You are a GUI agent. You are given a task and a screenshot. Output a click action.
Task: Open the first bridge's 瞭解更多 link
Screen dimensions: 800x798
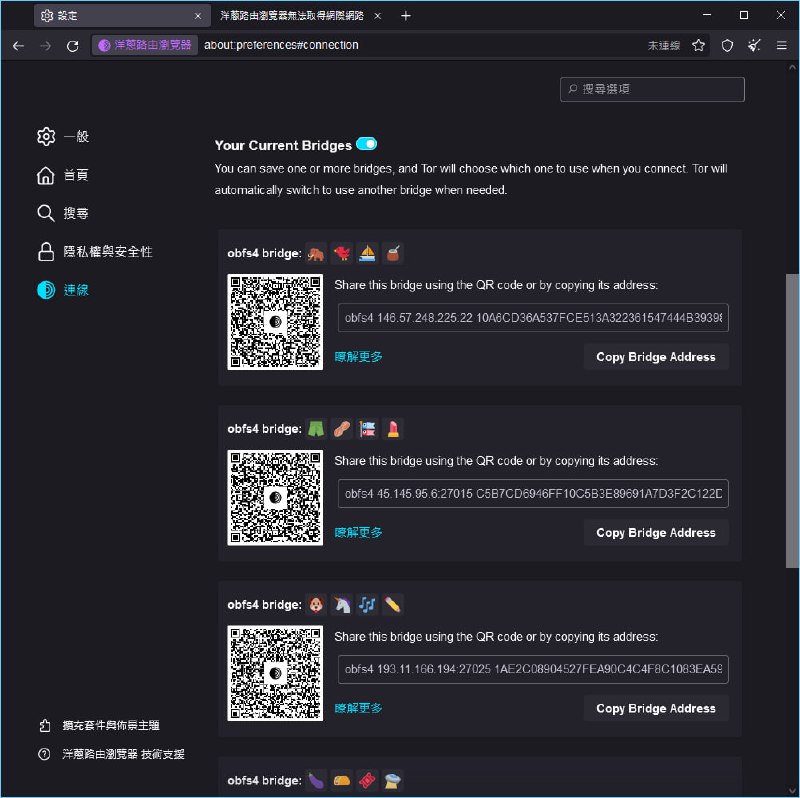pyautogui.click(x=358, y=356)
